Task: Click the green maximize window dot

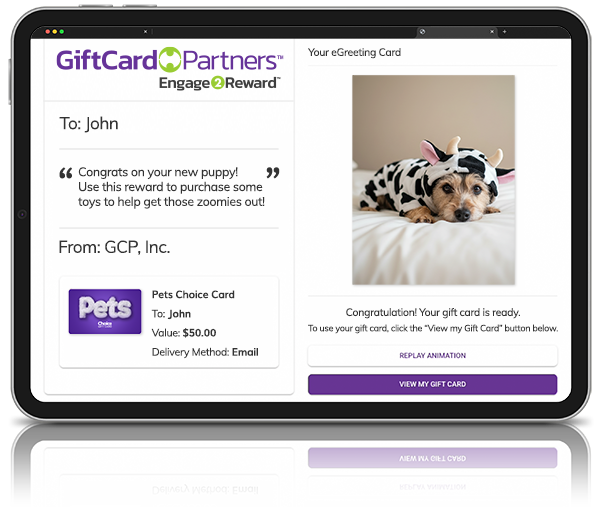Action: (x=62, y=32)
